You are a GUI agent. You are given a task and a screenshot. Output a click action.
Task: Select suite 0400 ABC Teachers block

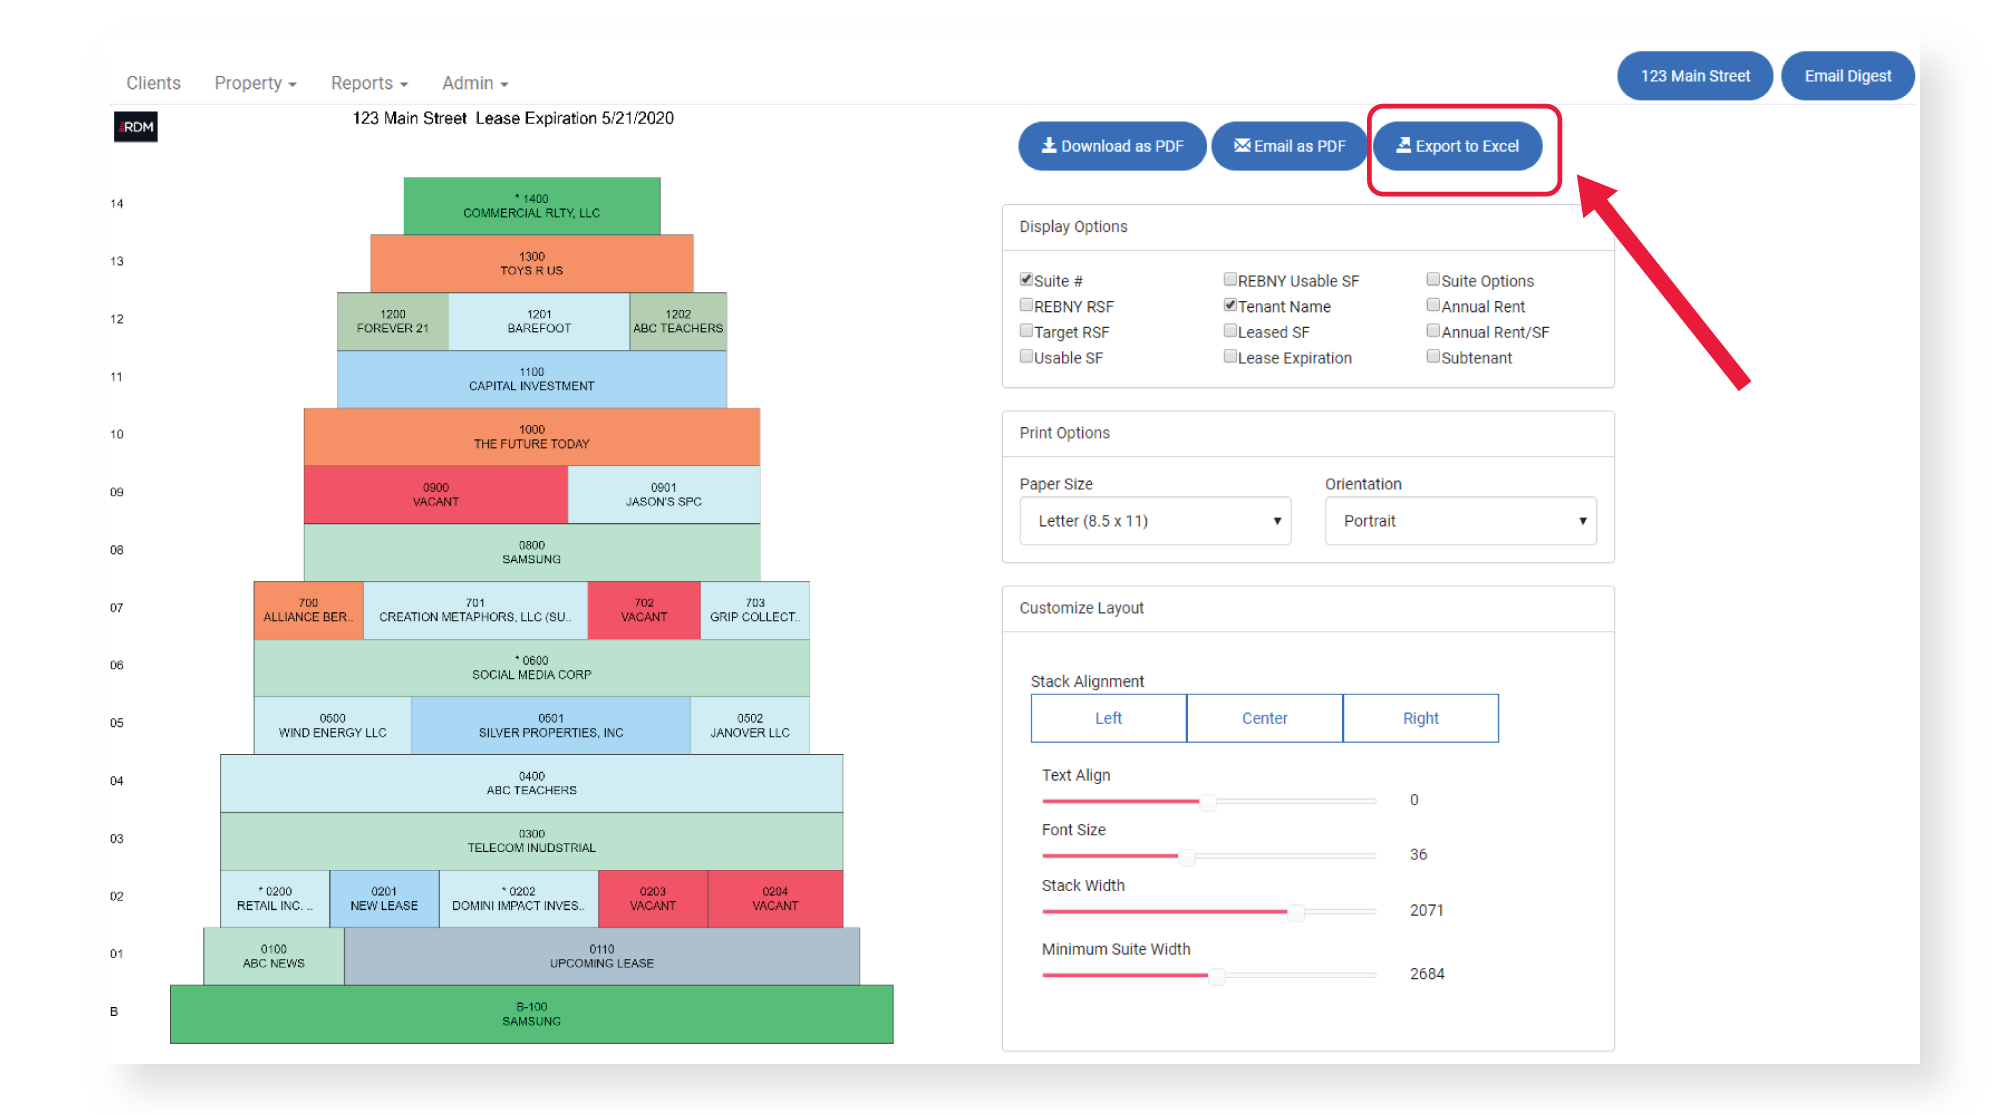point(532,783)
